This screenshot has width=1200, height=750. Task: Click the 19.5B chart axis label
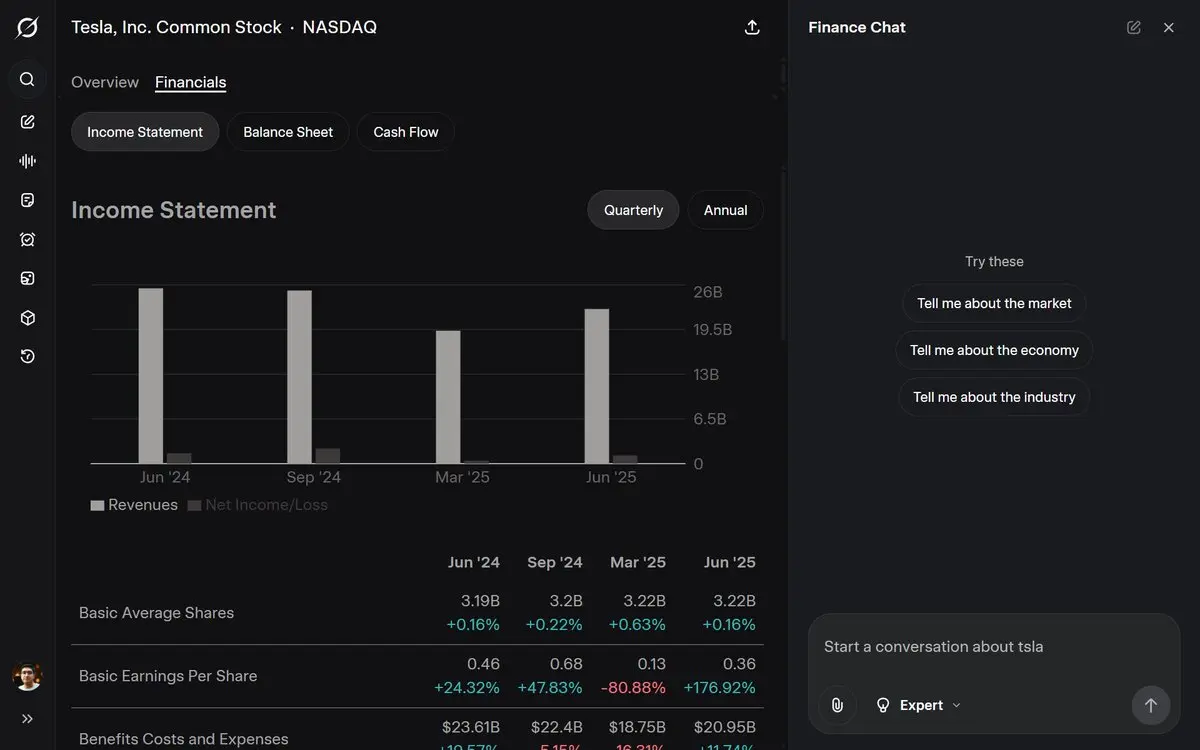[x=713, y=330]
